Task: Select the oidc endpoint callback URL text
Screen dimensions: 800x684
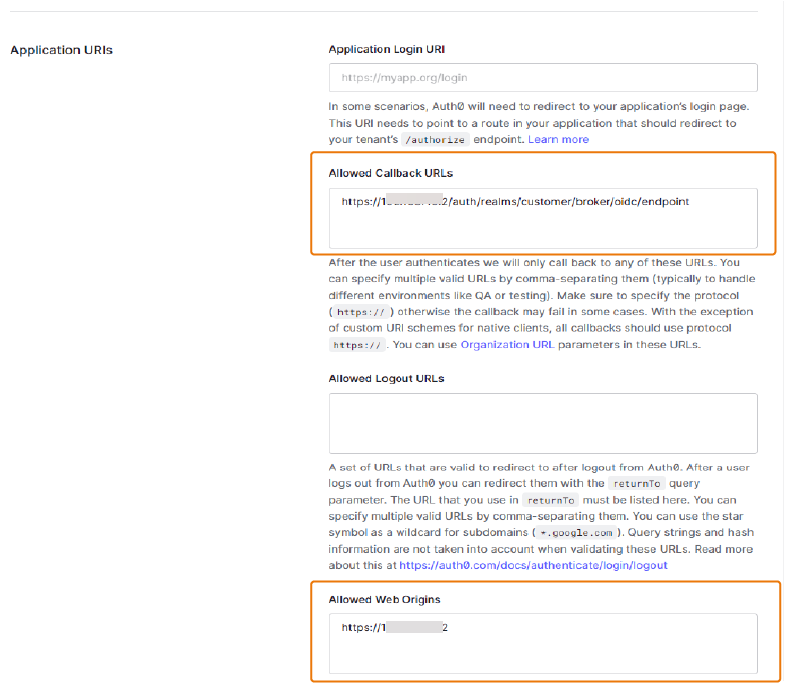Action: [514, 201]
